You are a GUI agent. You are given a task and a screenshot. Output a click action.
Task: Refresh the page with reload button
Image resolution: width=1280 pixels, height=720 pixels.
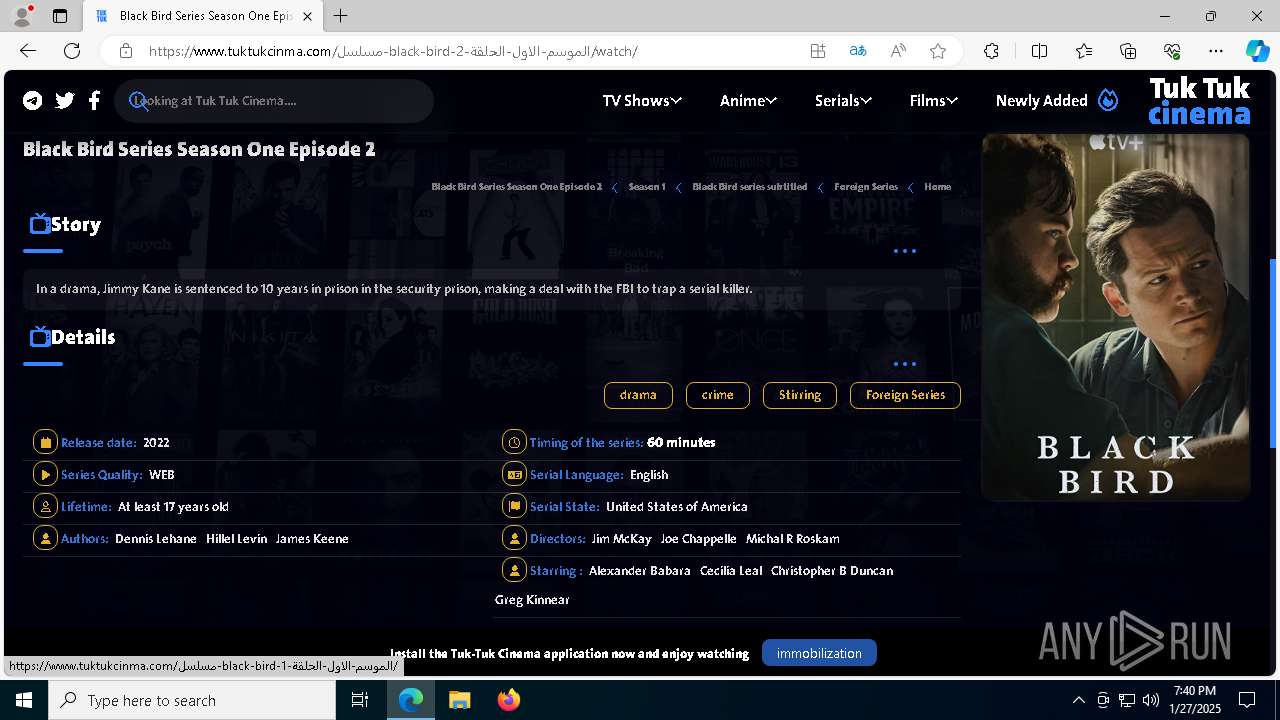[x=72, y=51]
